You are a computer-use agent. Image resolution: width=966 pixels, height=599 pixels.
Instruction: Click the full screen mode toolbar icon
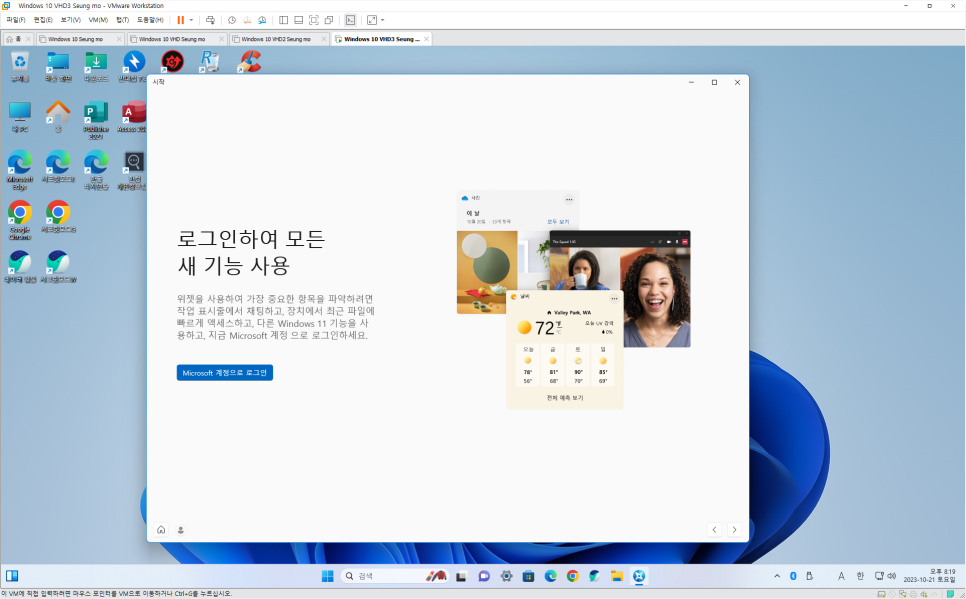(x=314, y=20)
